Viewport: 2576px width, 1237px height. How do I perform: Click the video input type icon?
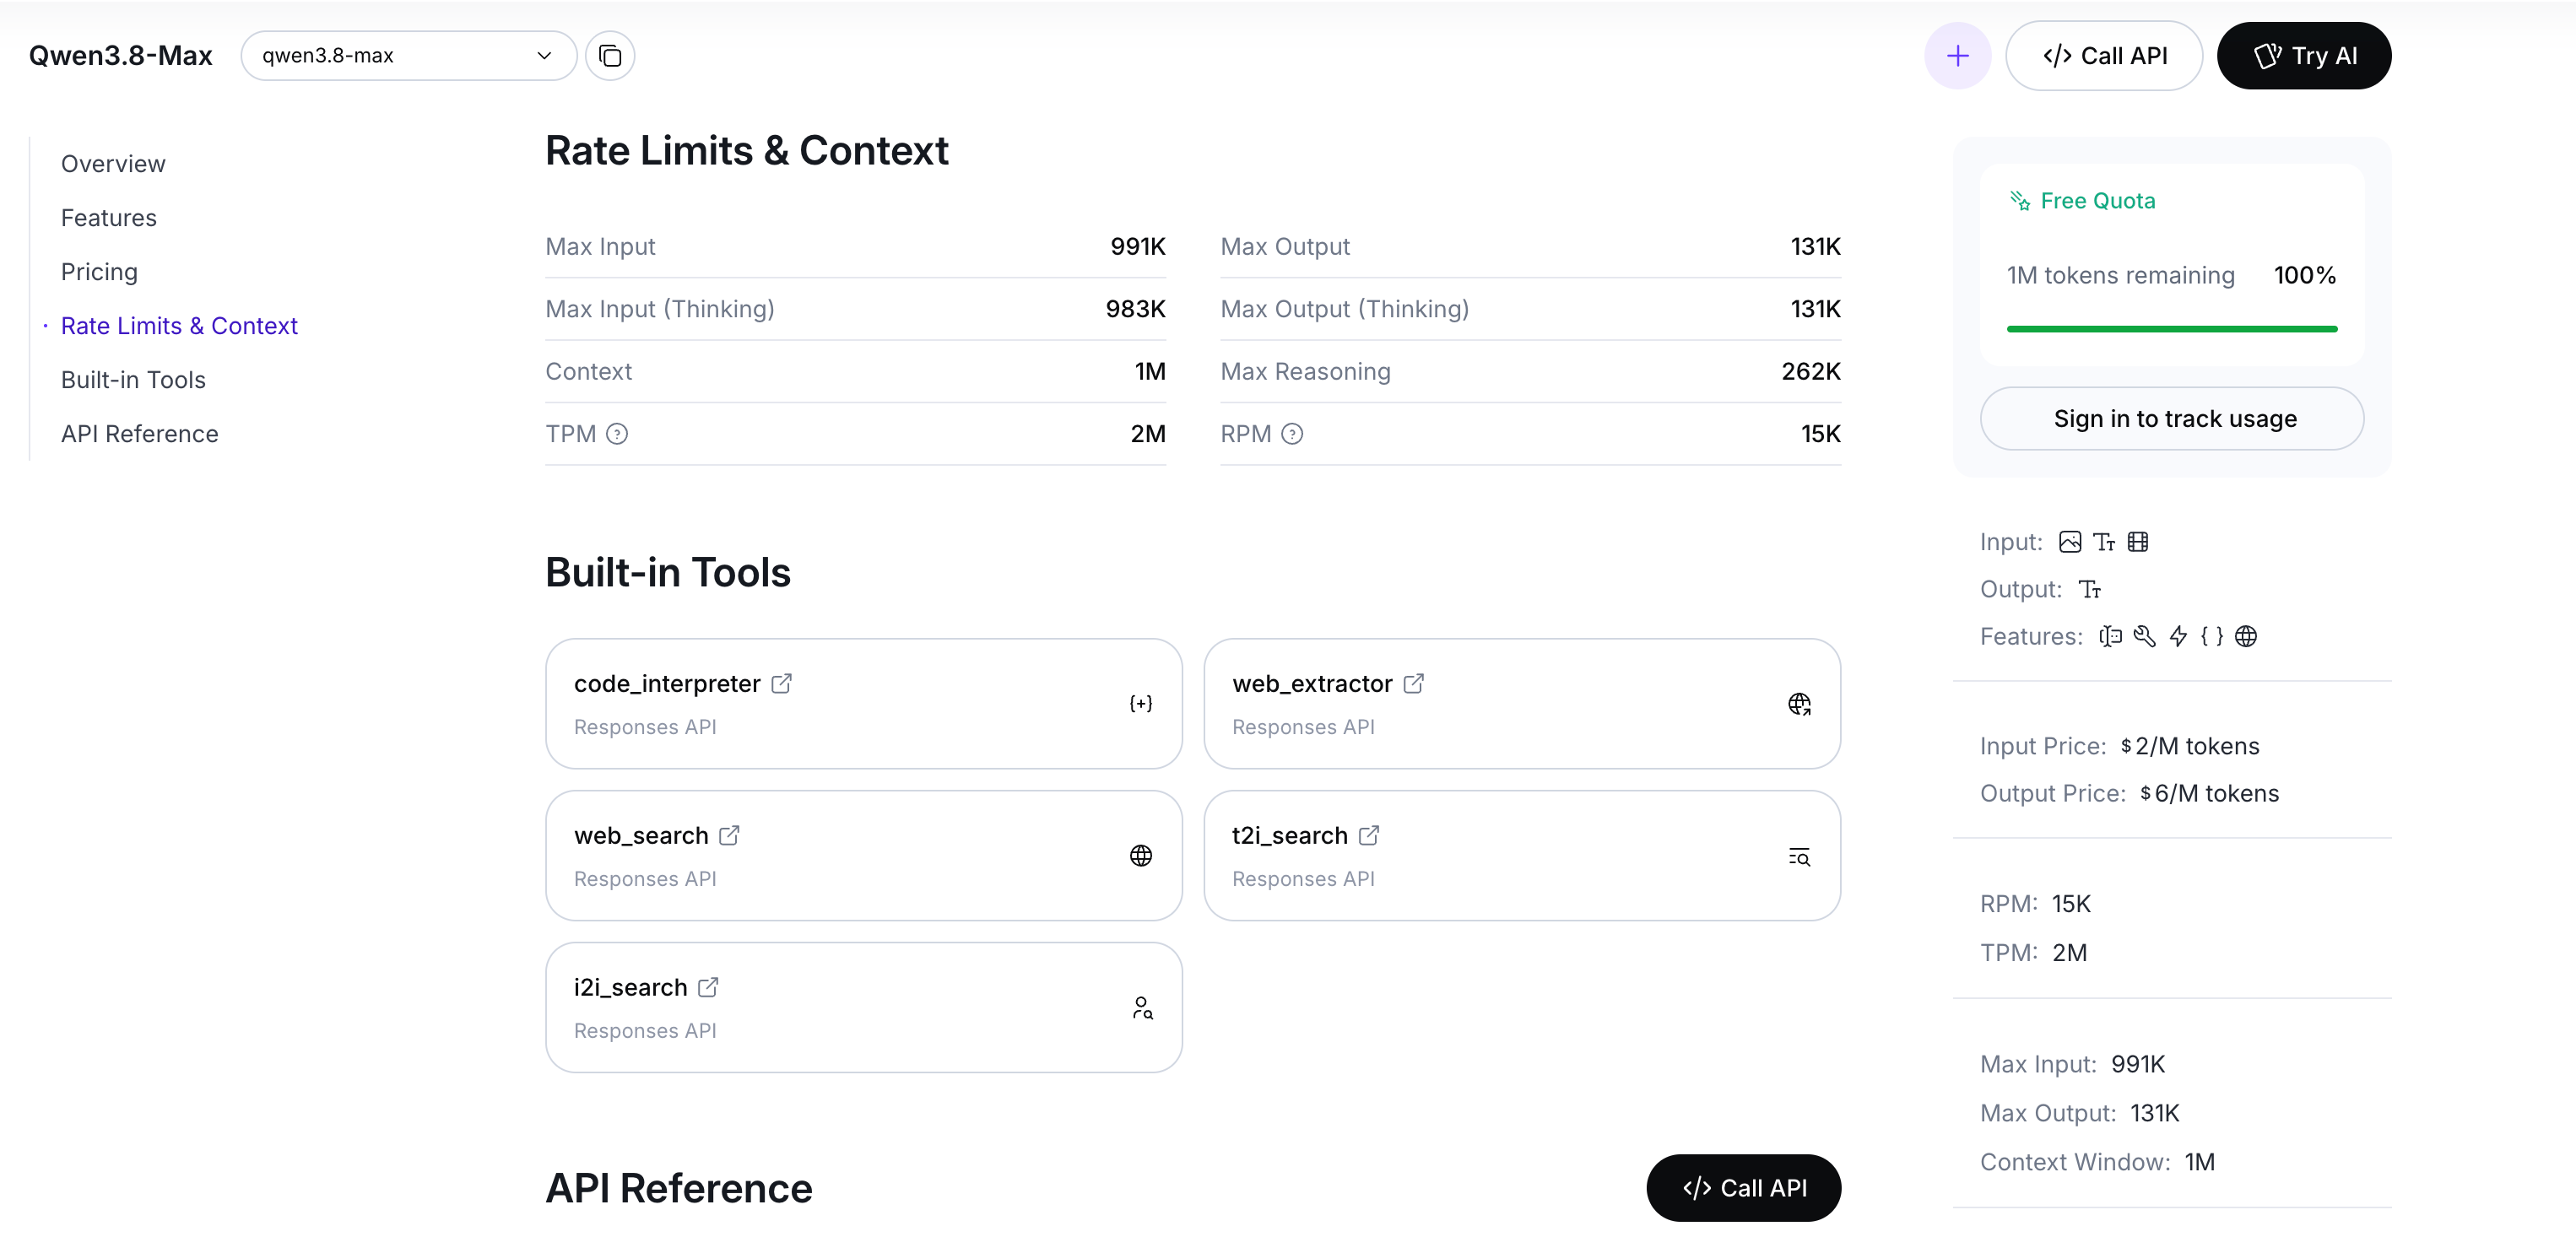[2138, 542]
